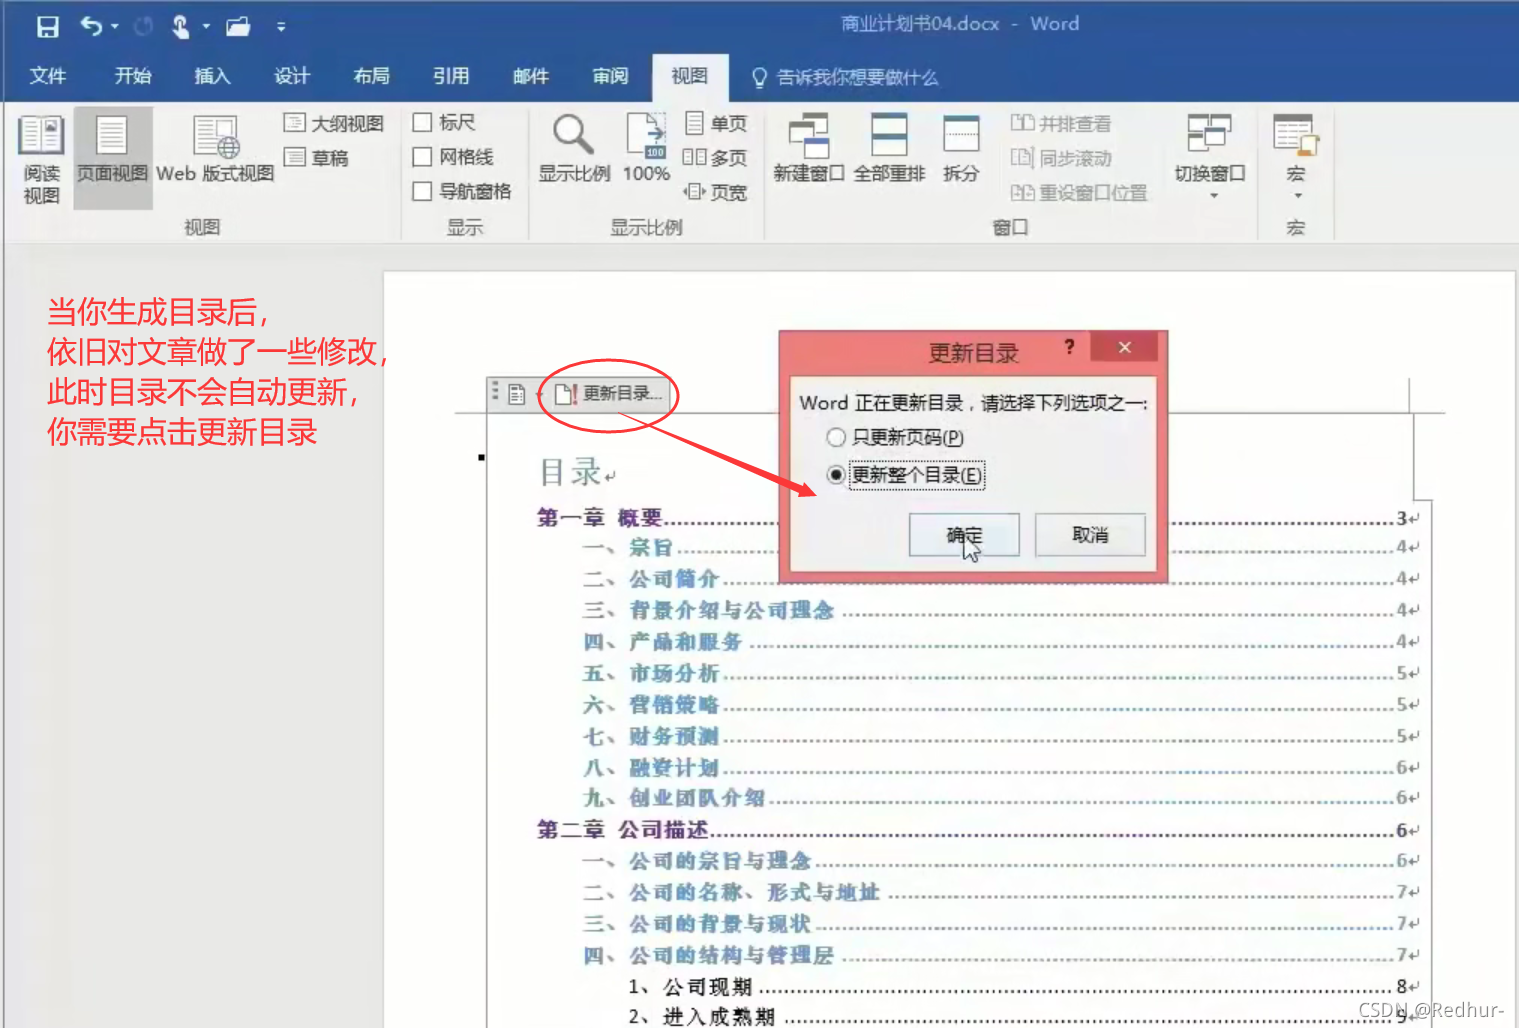This screenshot has height=1028, width=1519.
Task: Click 同步滚动 option
Action: [1061, 158]
